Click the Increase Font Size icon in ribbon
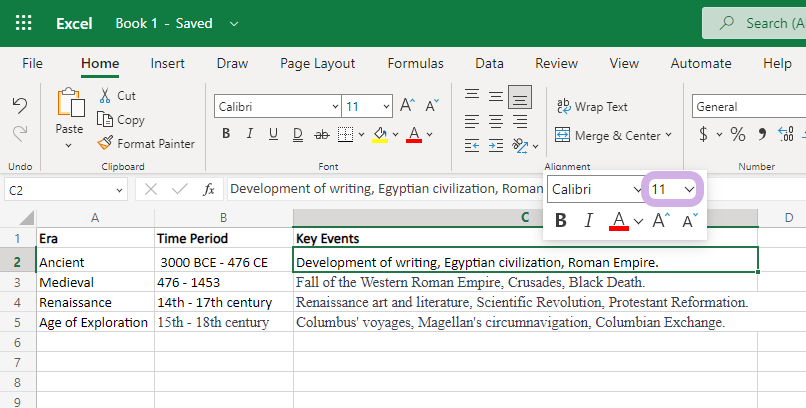806x408 pixels. pyautogui.click(x=407, y=106)
